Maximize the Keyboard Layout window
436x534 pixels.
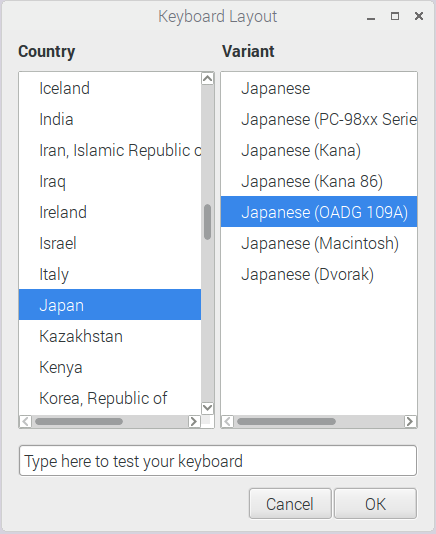[395, 16]
